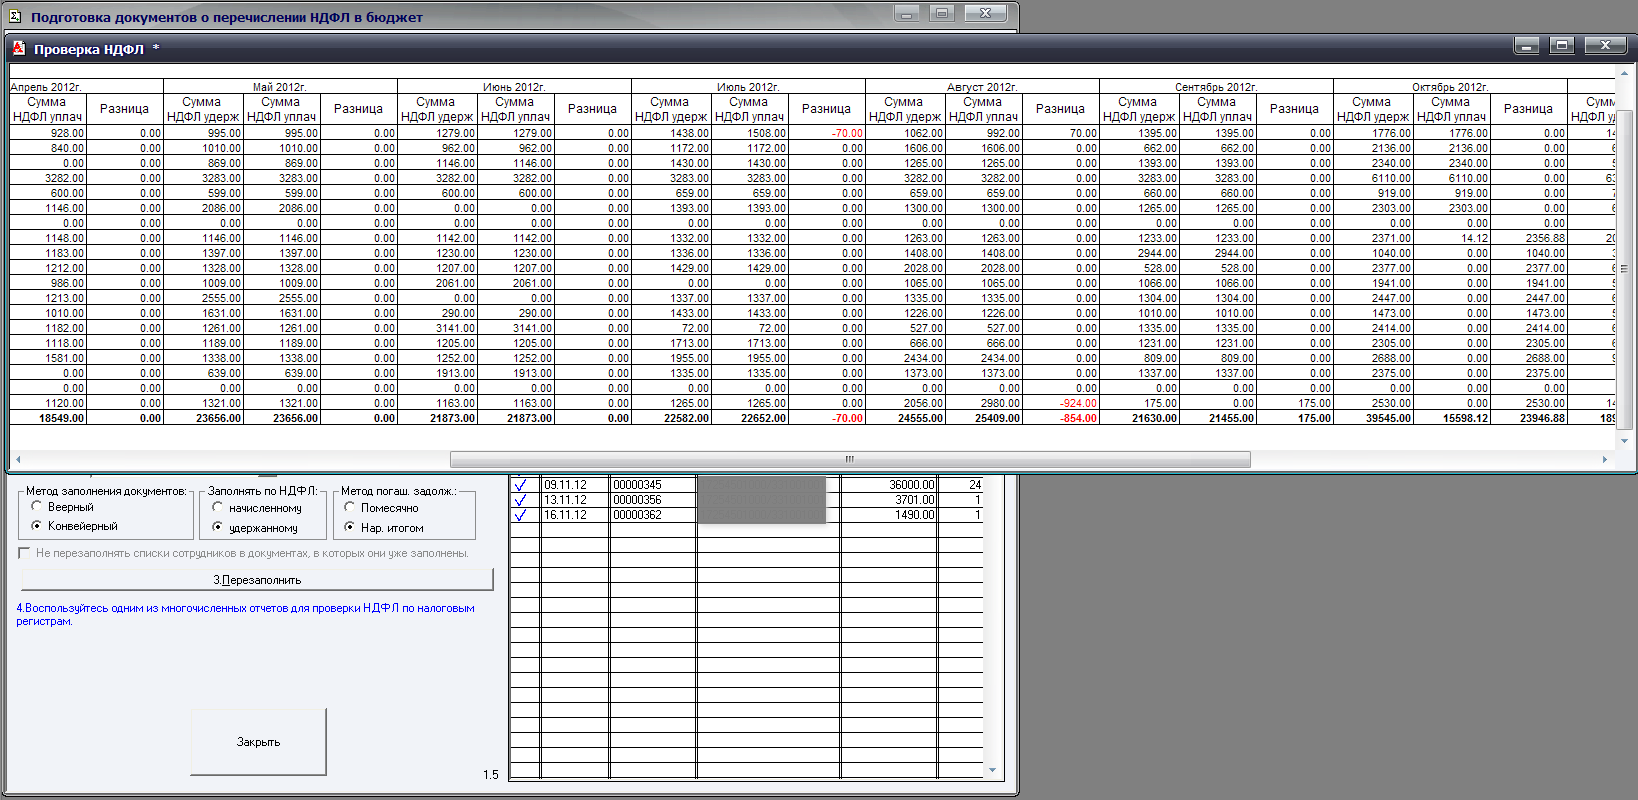The width and height of the screenshot is (1638, 800).
Task: Select amount 1490.00 in document list
Action: [889, 515]
